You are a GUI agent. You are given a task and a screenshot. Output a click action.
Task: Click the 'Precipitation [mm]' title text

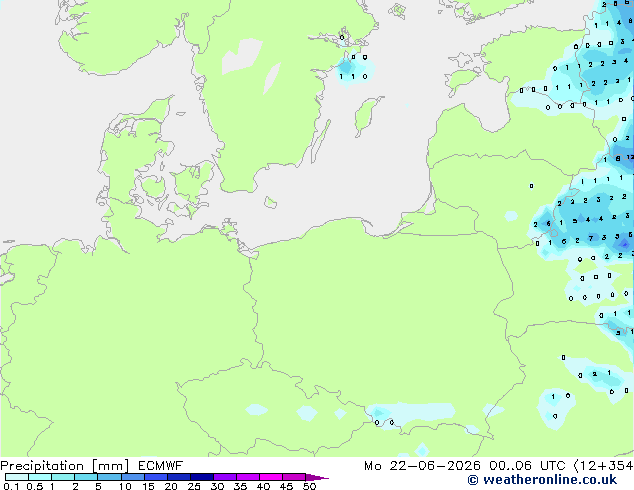64,466
